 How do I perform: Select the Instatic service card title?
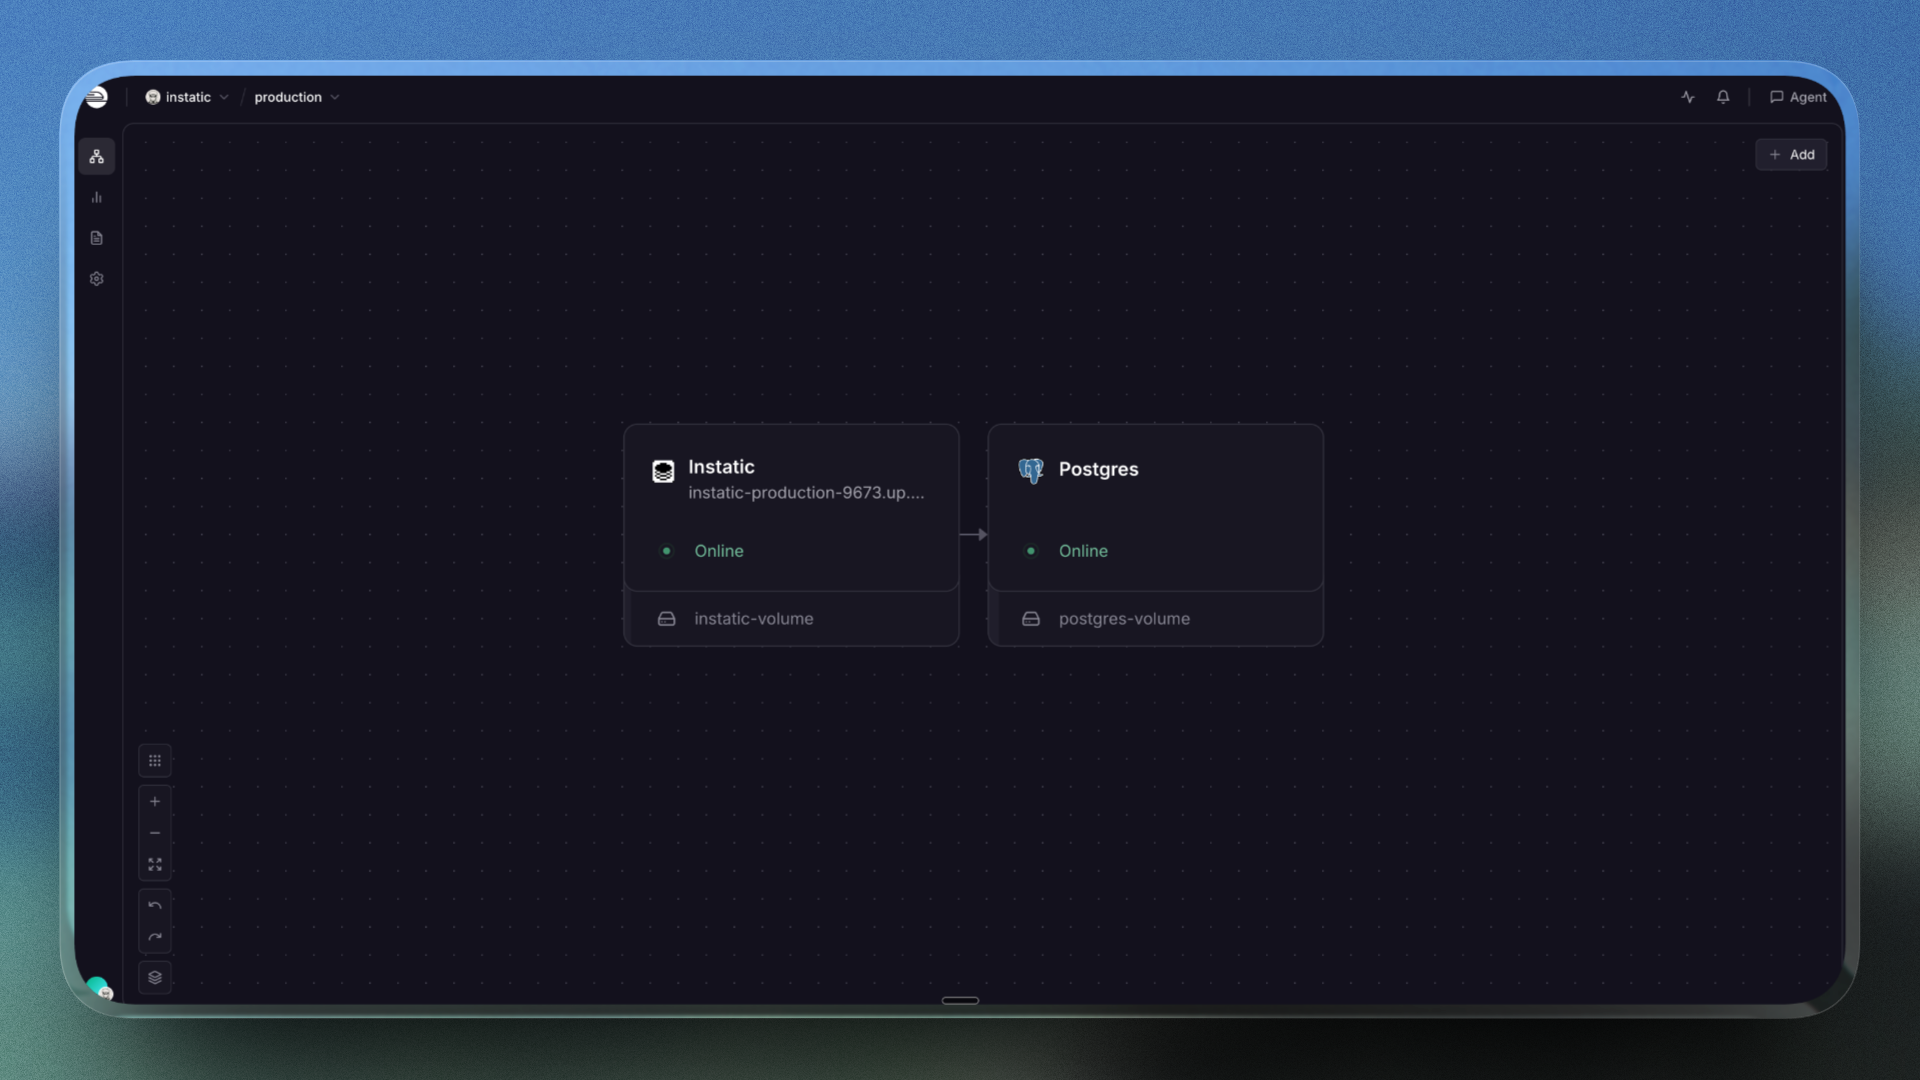(x=721, y=467)
